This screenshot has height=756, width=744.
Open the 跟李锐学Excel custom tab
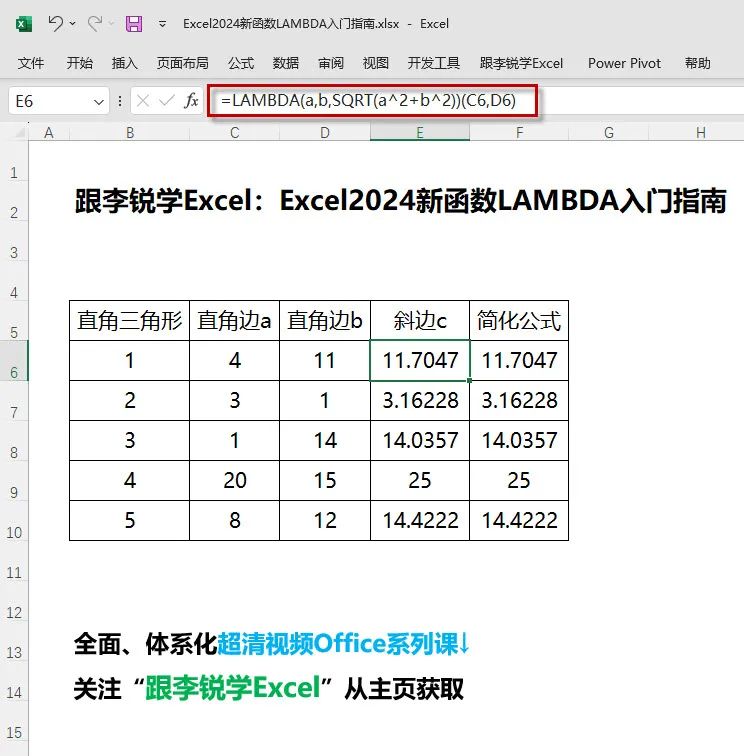tap(521, 63)
